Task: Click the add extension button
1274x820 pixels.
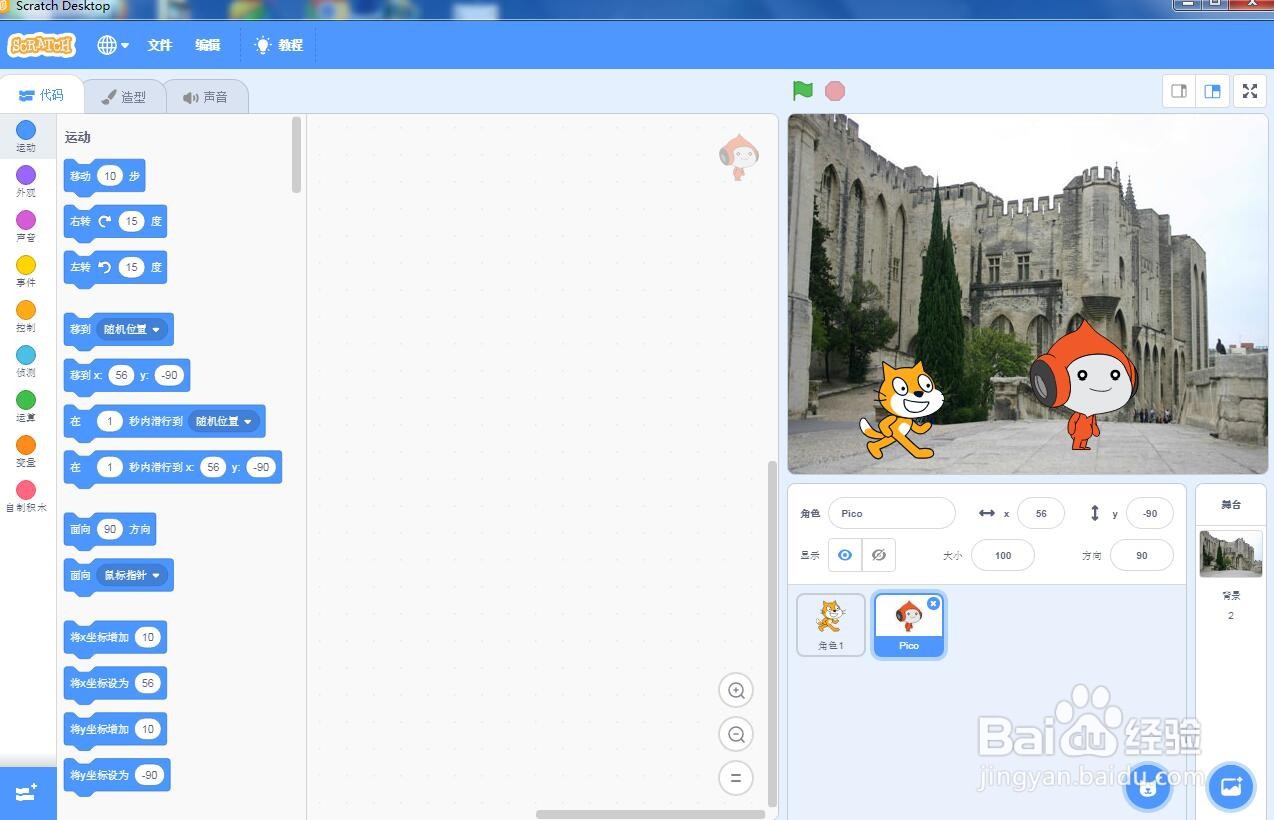Action: coord(27,793)
